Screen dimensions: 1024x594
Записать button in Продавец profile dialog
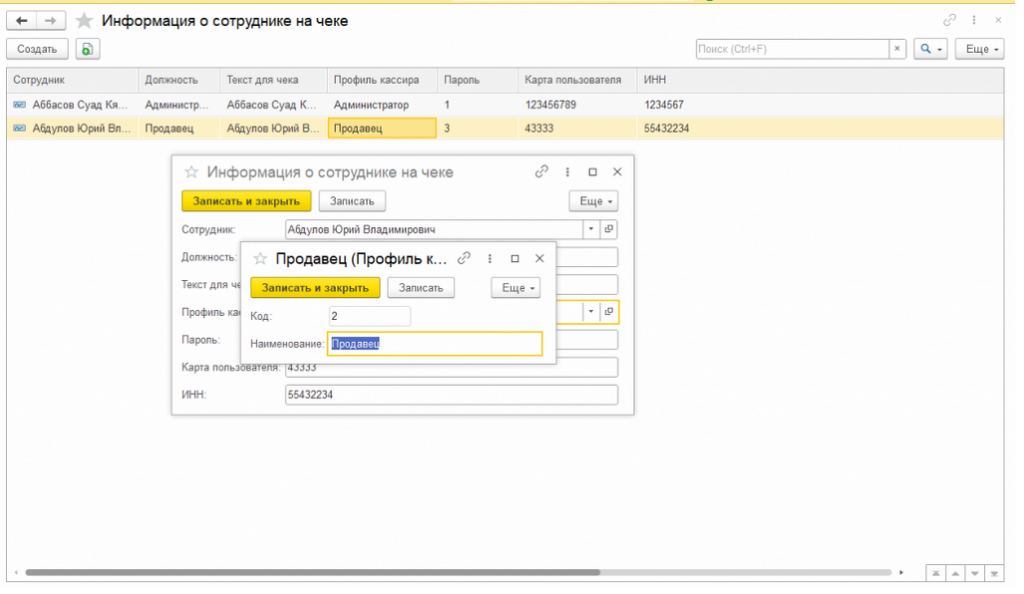click(x=421, y=289)
